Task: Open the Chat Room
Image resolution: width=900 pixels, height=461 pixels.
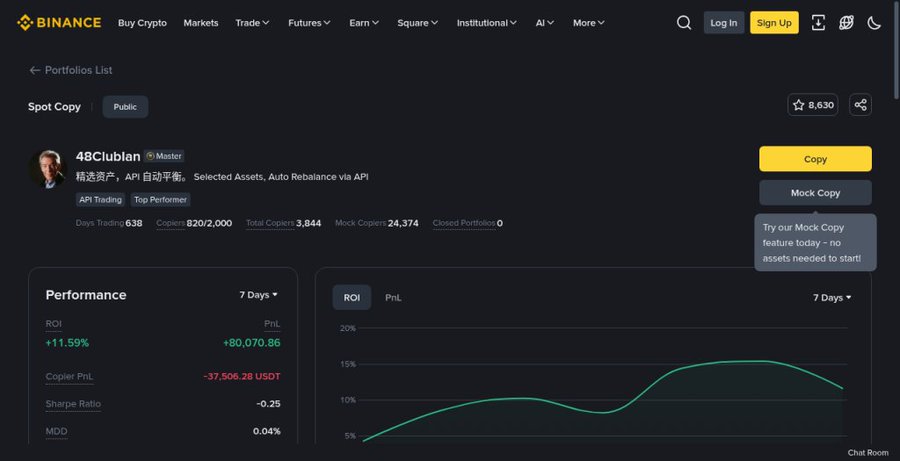Action: click(x=867, y=453)
